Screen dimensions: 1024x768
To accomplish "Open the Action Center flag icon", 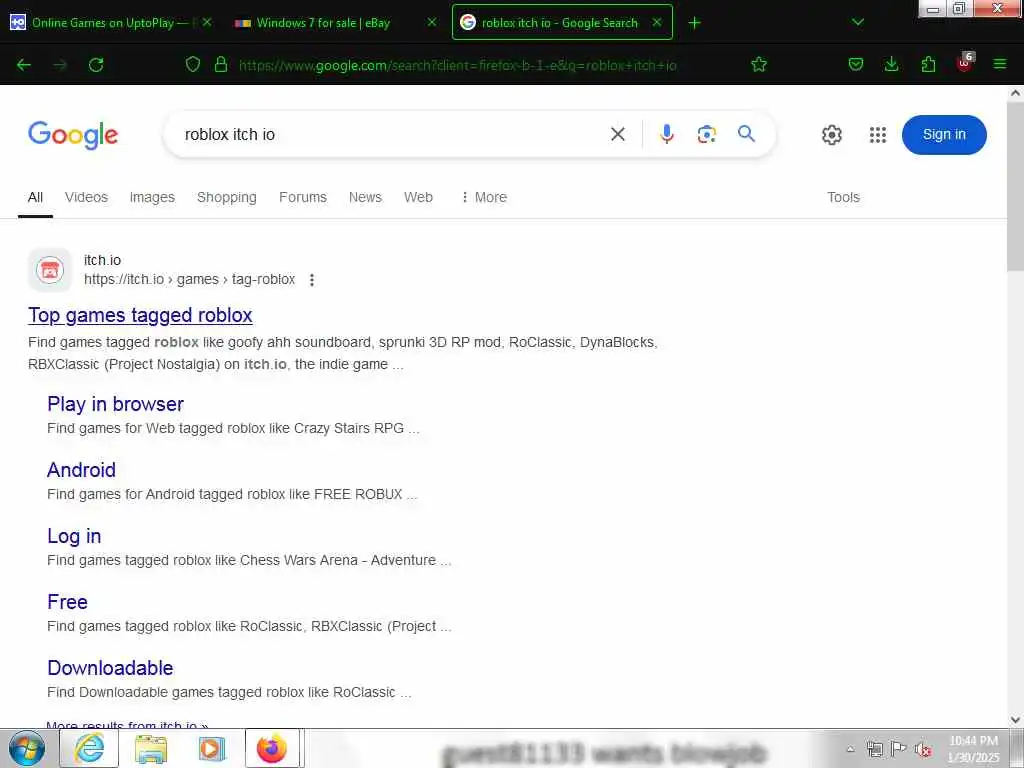I will tap(899, 749).
